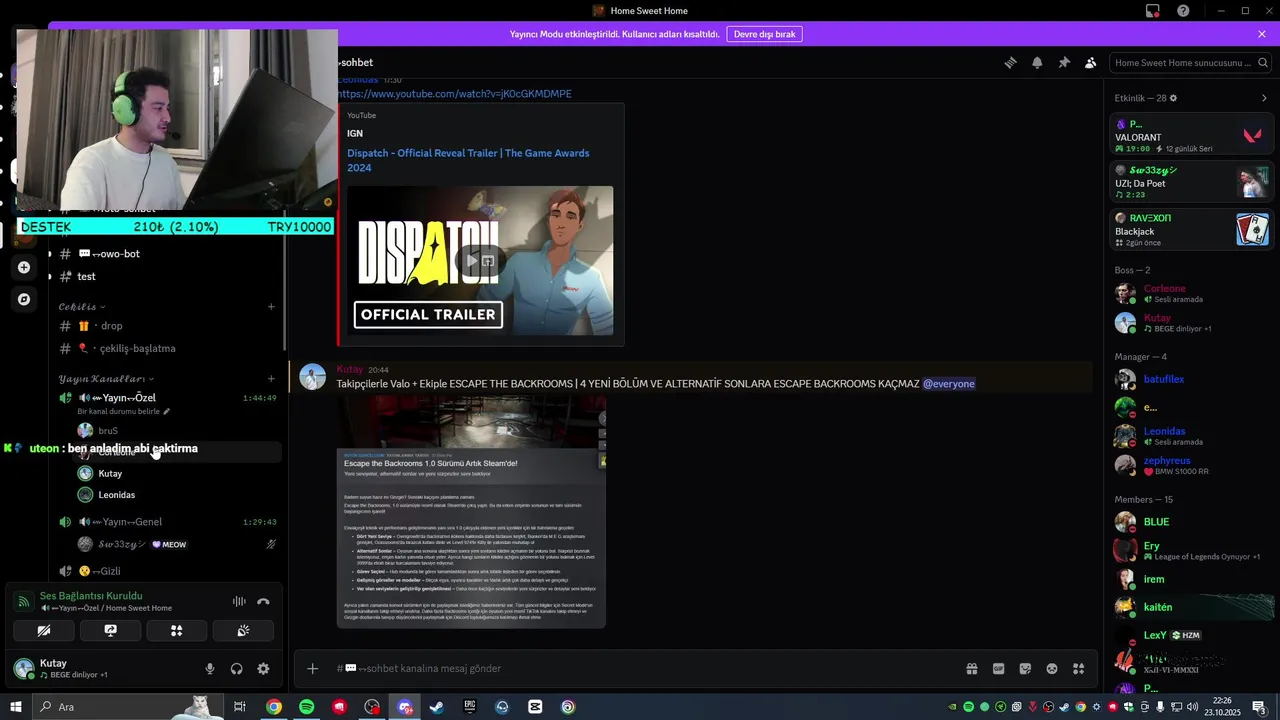Screen dimensions: 1280x720
Task: Open the GIF picker
Action: point(998,668)
